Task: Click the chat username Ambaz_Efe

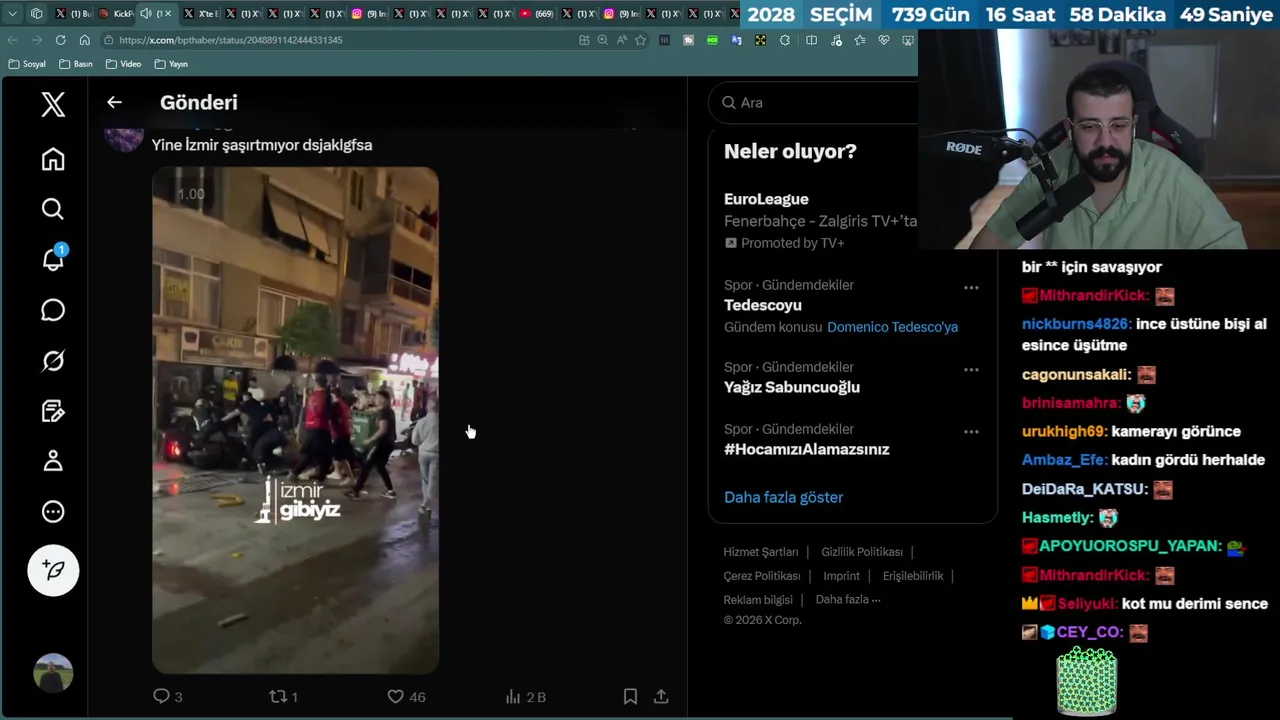Action: pos(1065,460)
